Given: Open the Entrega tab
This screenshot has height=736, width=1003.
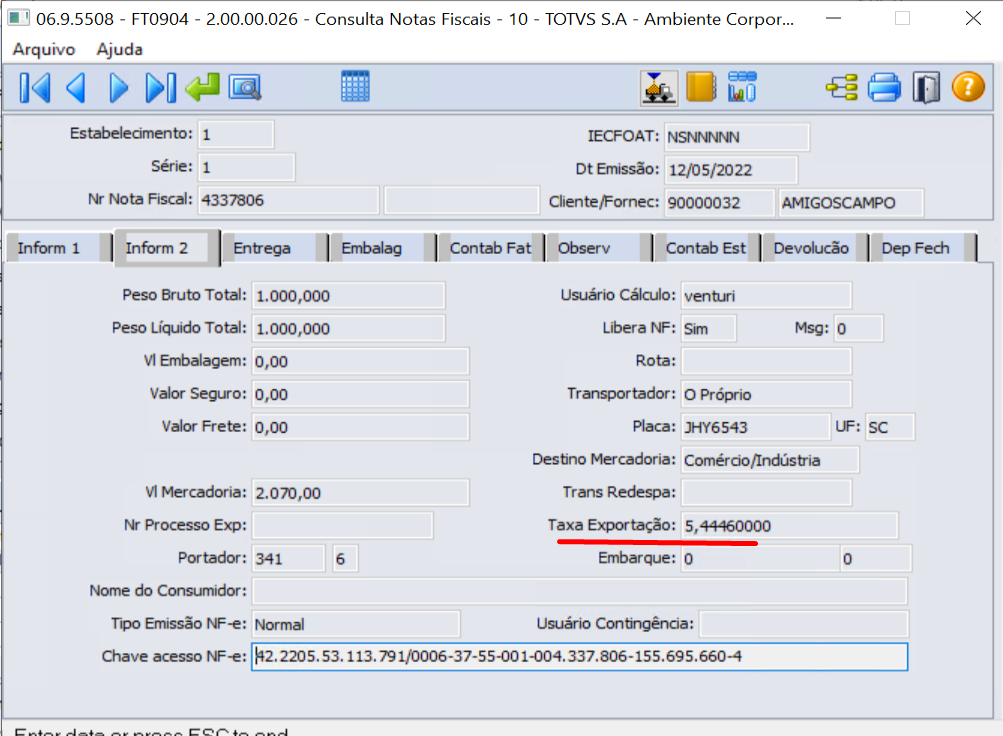Looking at the screenshot, I should click(x=275, y=248).
